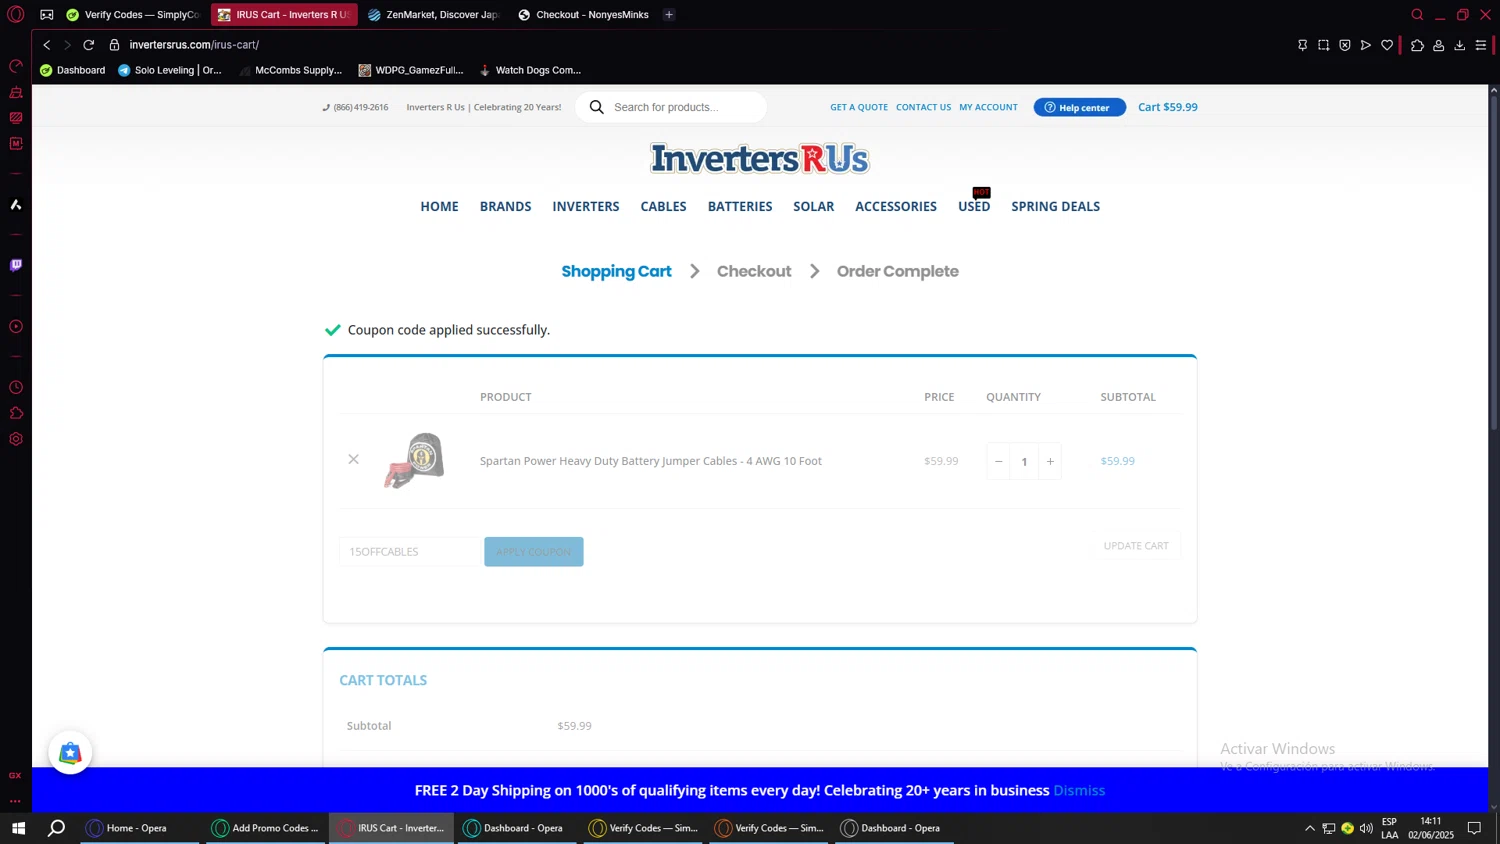Viewport: 1500px width, 844px height.
Task: Open extensions cube icon in toolbar
Action: tap(1417, 45)
